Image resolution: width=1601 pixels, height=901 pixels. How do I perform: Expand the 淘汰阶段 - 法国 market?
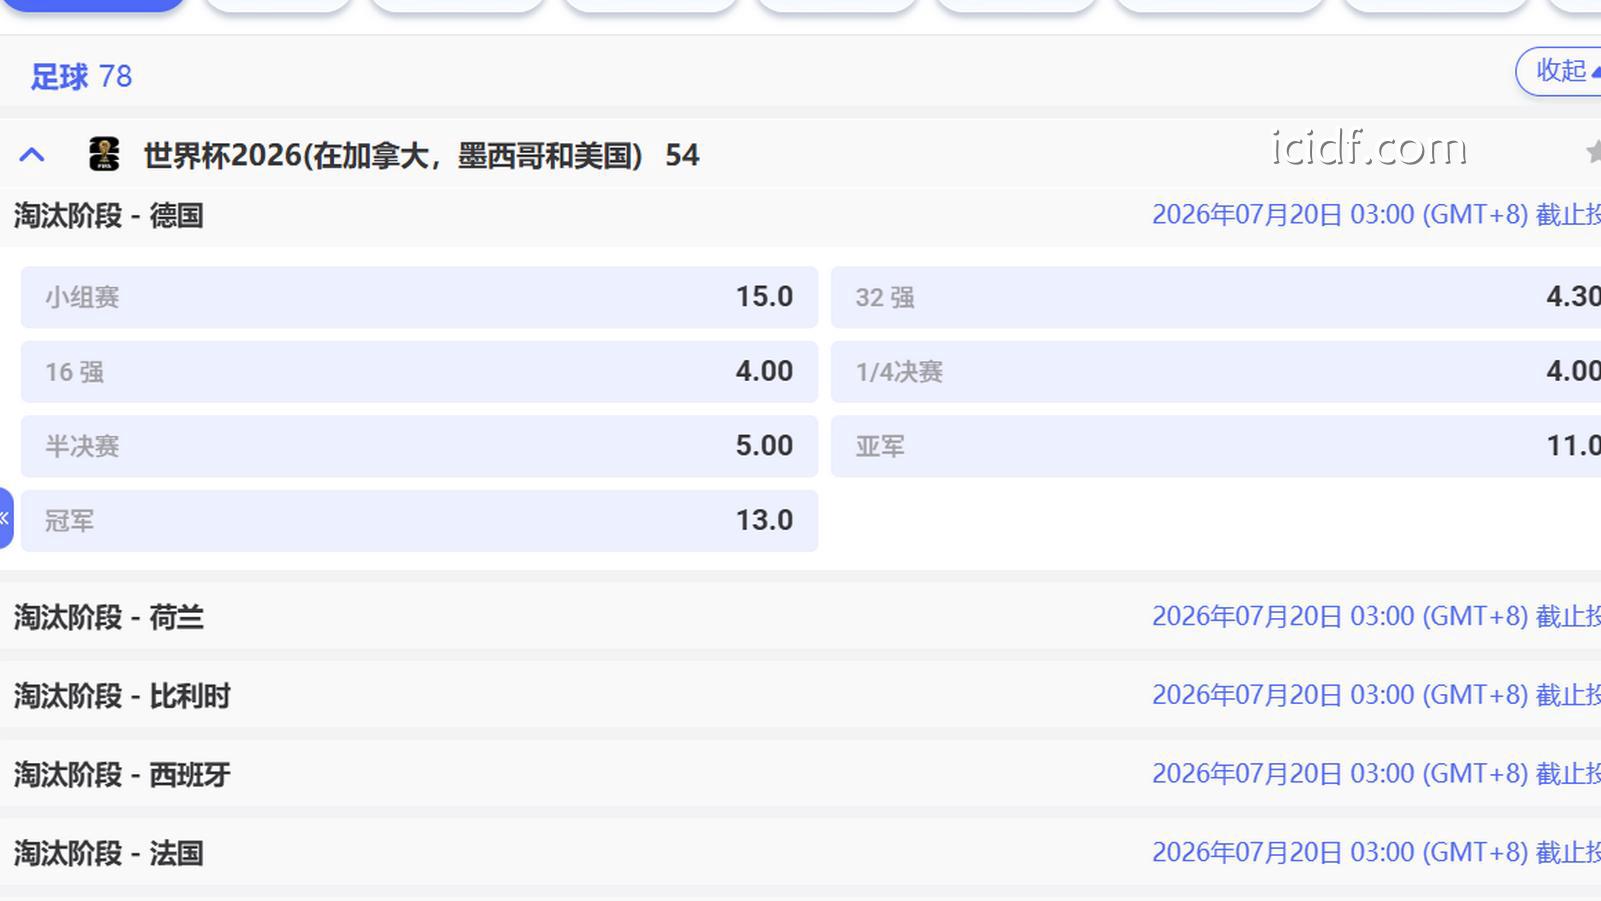[109, 853]
